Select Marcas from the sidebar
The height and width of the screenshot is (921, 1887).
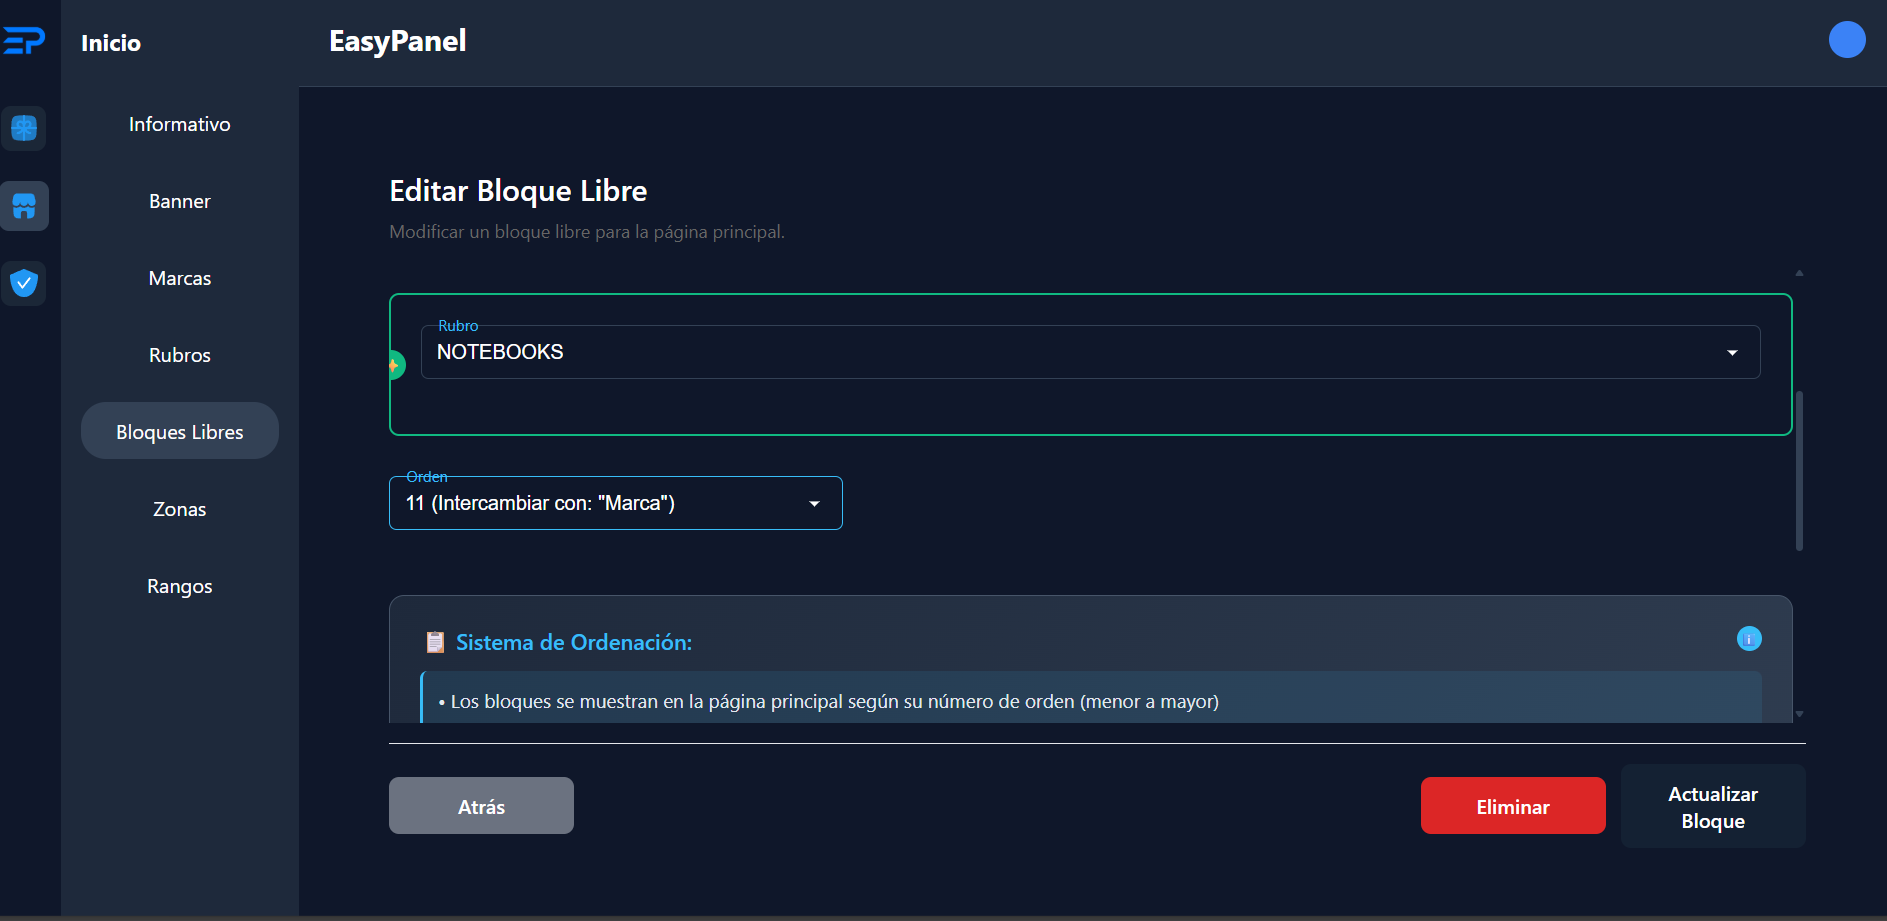click(180, 278)
